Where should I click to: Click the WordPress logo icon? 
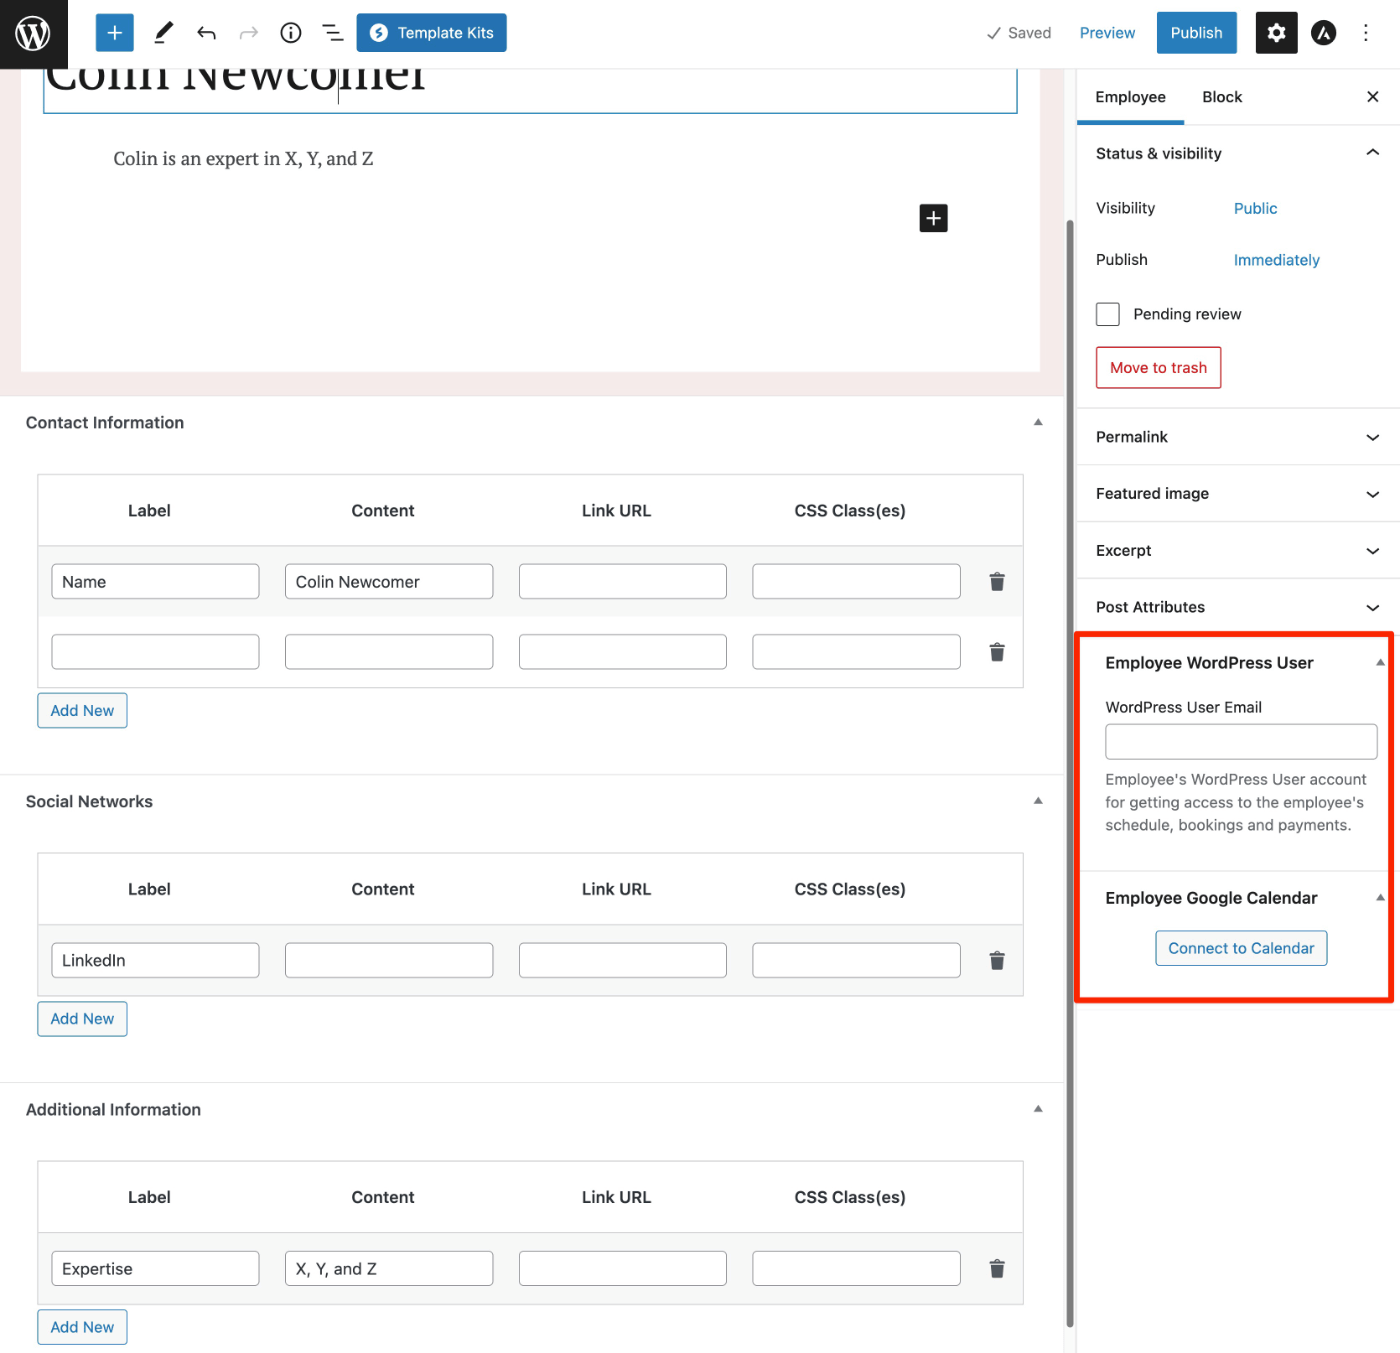click(x=33, y=34)
